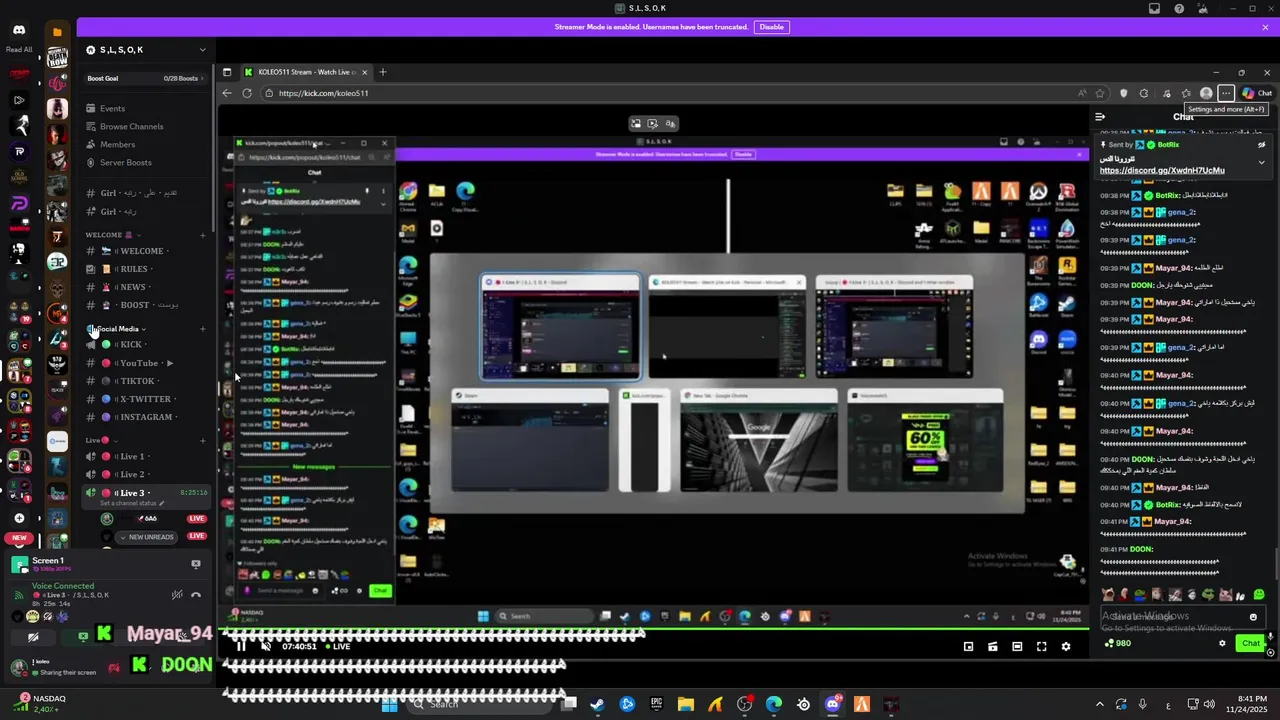Go back in the Edge browser

click(x=227, y=93)
